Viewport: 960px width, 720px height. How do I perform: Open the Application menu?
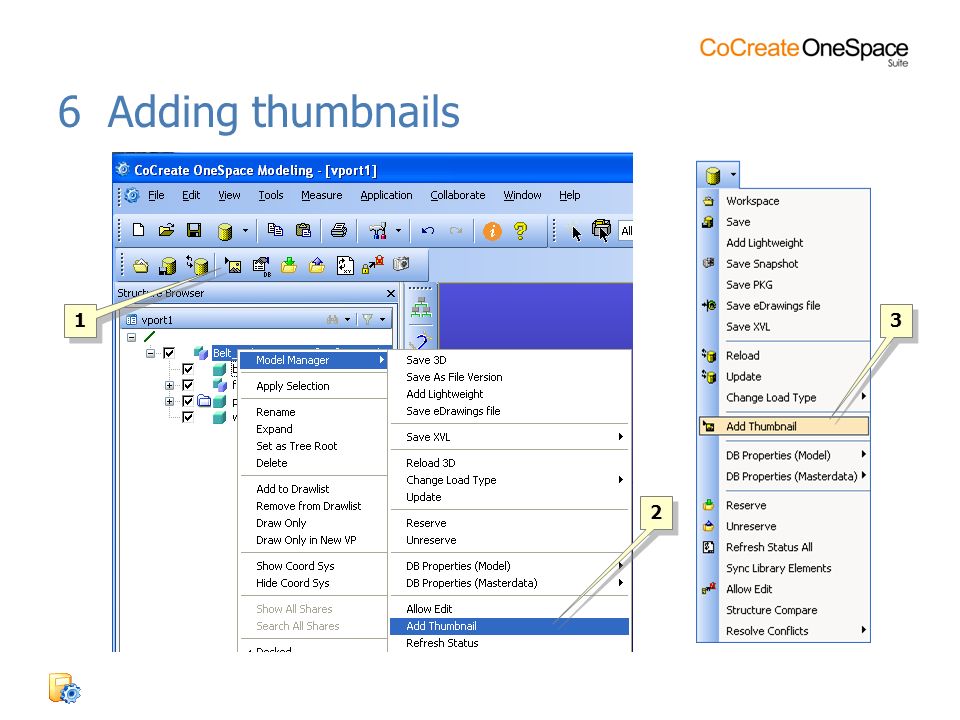pyautogui.click(x=386, y=195)
